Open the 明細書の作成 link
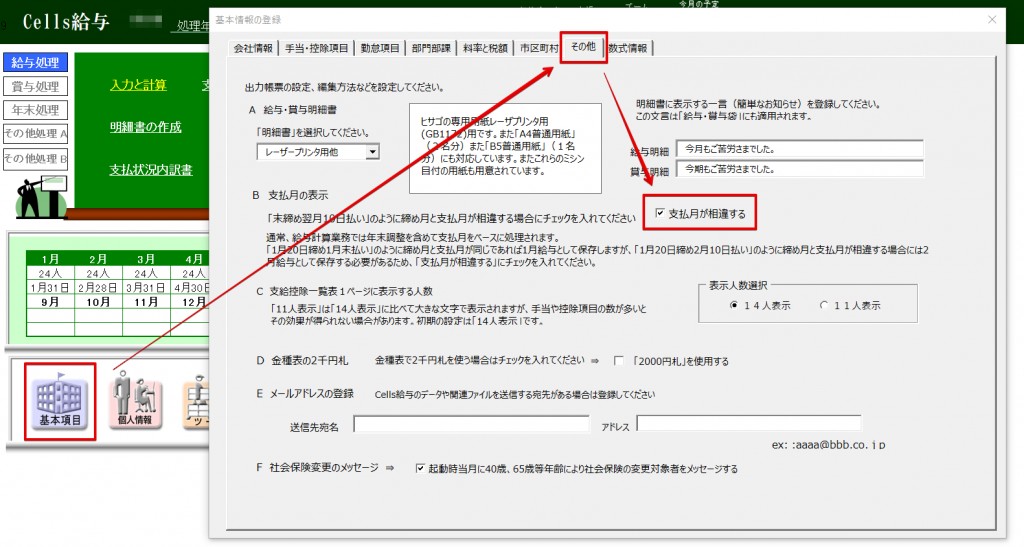 point(145,127)
